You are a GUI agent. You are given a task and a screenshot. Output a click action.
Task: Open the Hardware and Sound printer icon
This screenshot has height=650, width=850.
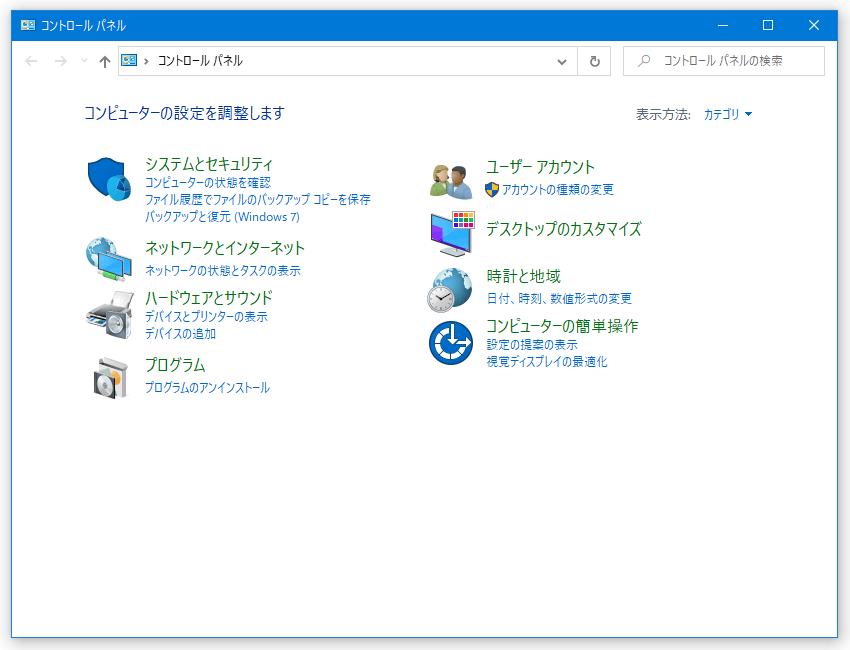tap(110, 315)
